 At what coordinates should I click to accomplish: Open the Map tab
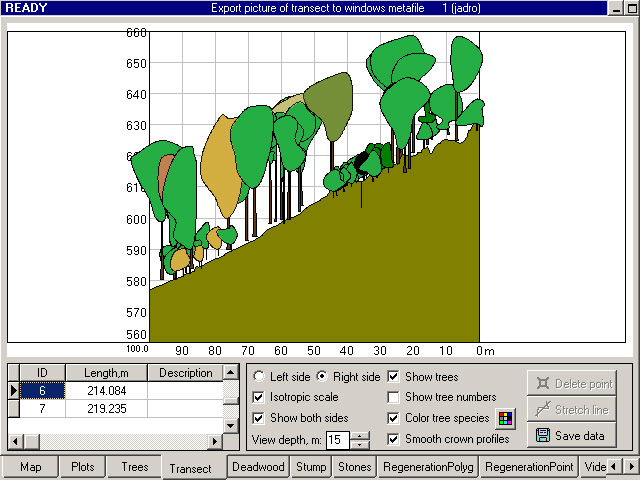coord(31,467)
